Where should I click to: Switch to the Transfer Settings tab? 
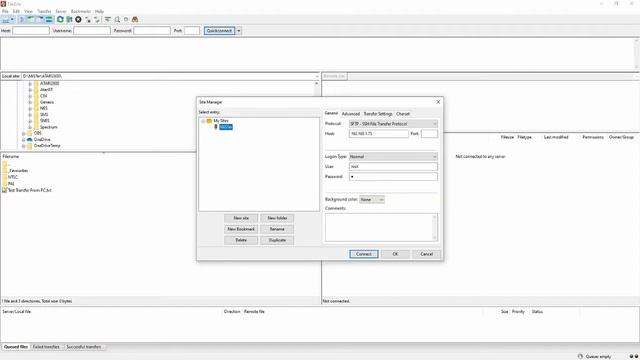click(x=378, y=114)
